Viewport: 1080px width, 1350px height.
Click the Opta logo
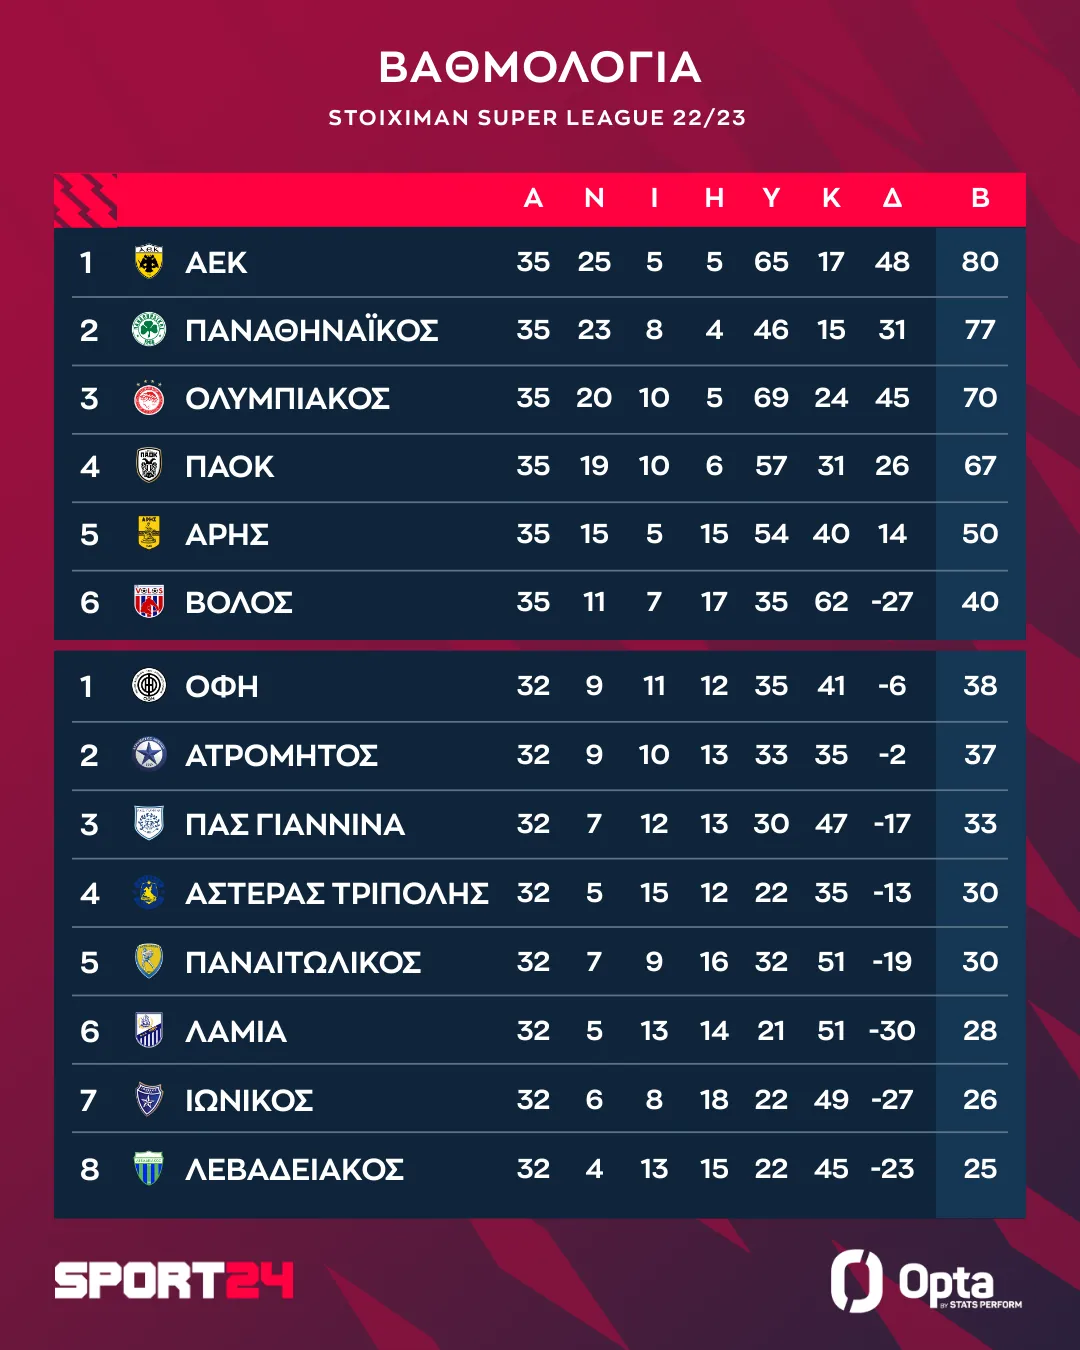(x=925, y=1281)
